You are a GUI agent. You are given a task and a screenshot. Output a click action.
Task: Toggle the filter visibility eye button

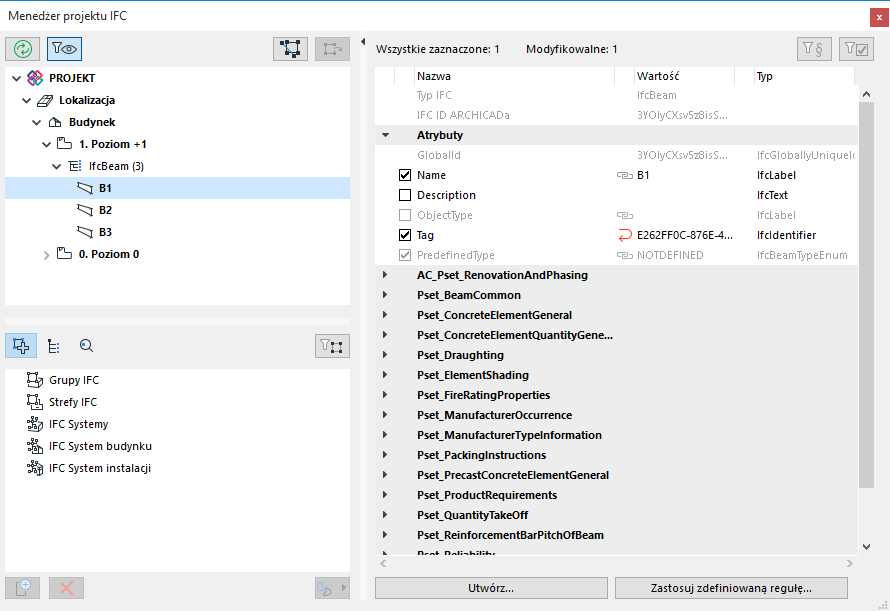(64, 48)
